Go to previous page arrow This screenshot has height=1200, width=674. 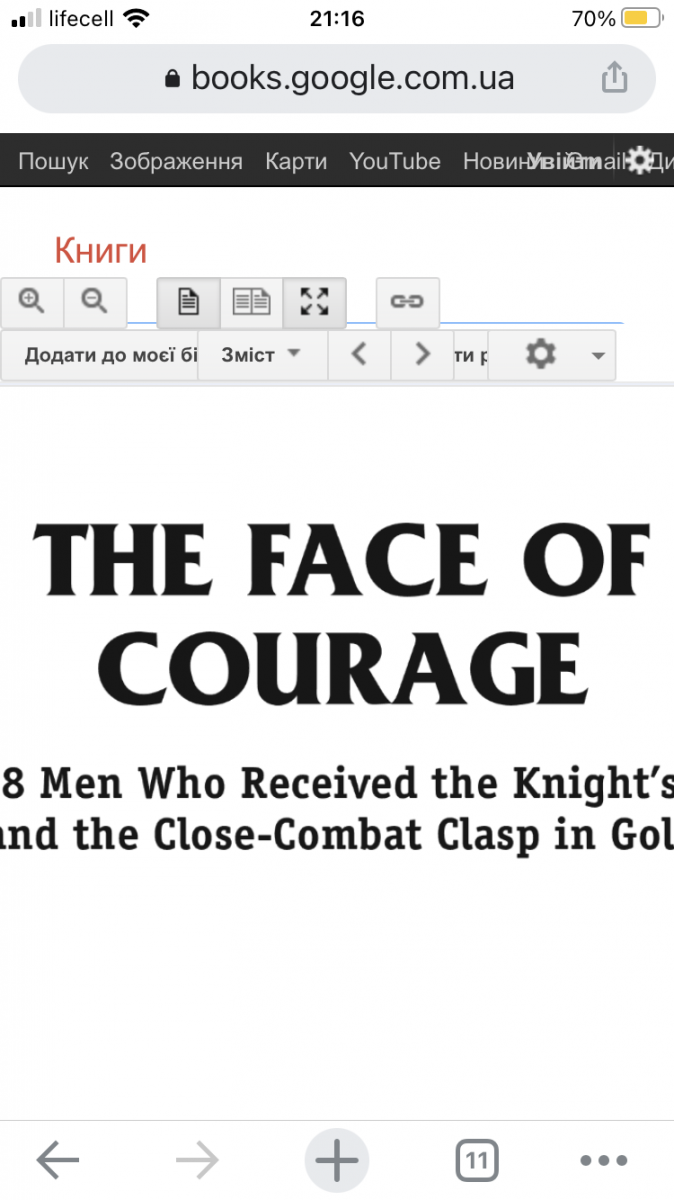[359, 355]
